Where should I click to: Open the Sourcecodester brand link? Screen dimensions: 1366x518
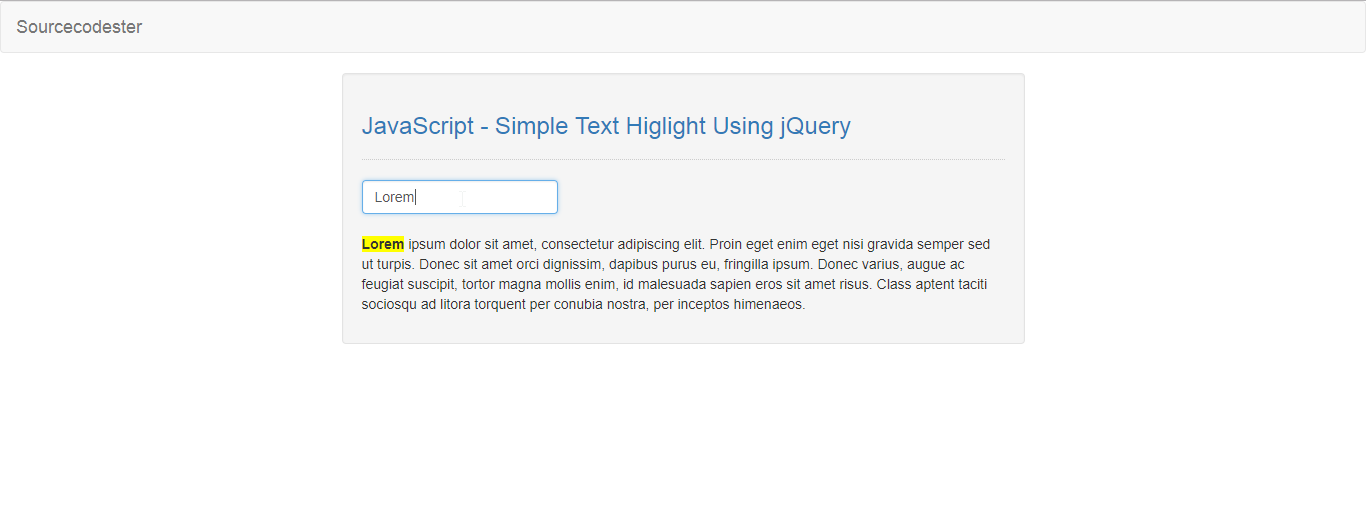pos(79,27)
